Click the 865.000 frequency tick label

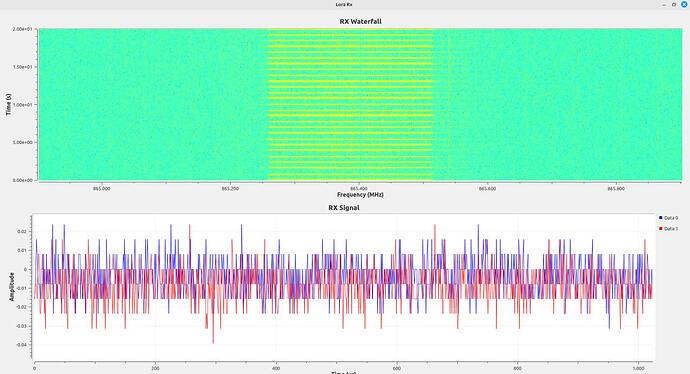click(x=102, y=189)
